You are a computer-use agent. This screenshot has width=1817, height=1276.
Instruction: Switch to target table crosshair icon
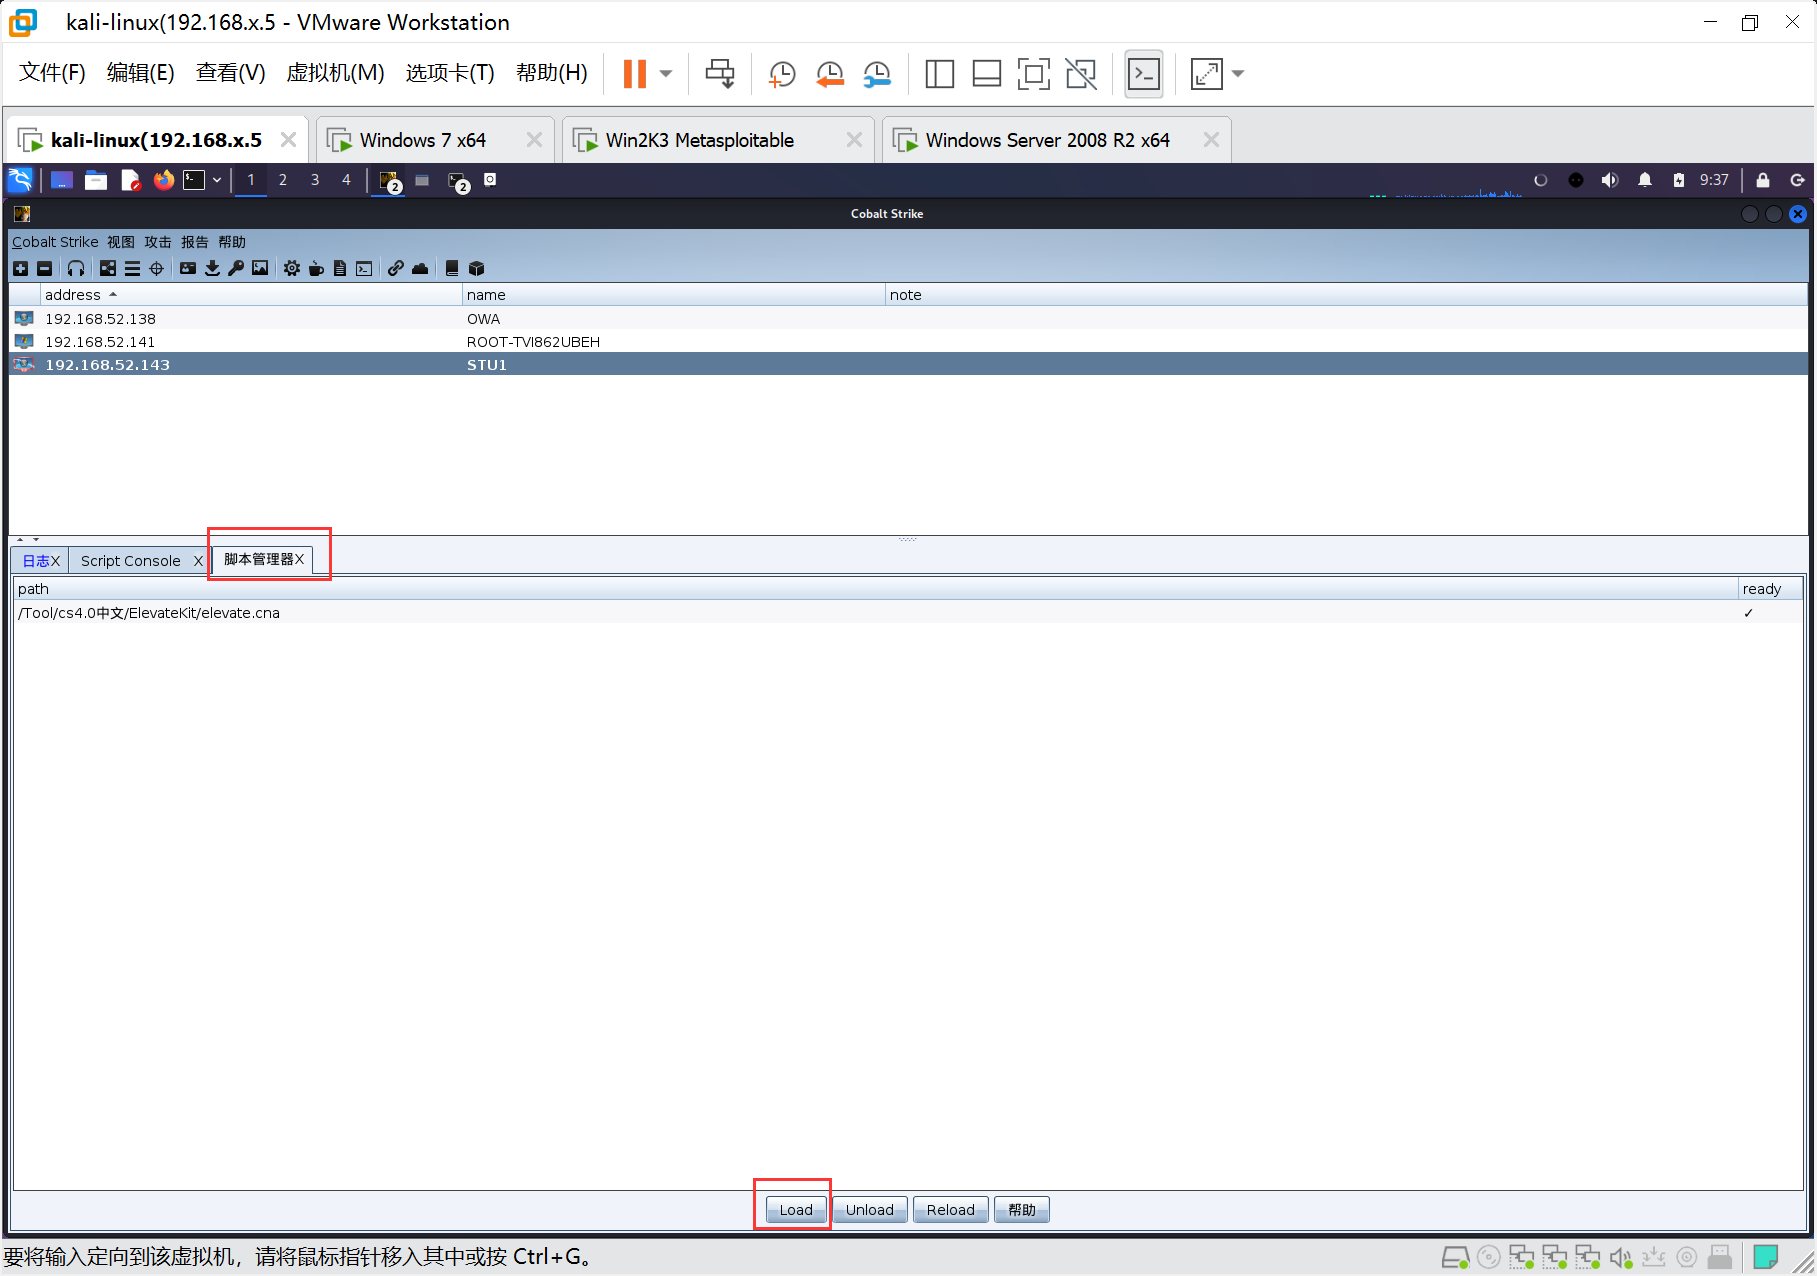coord(156,268)
